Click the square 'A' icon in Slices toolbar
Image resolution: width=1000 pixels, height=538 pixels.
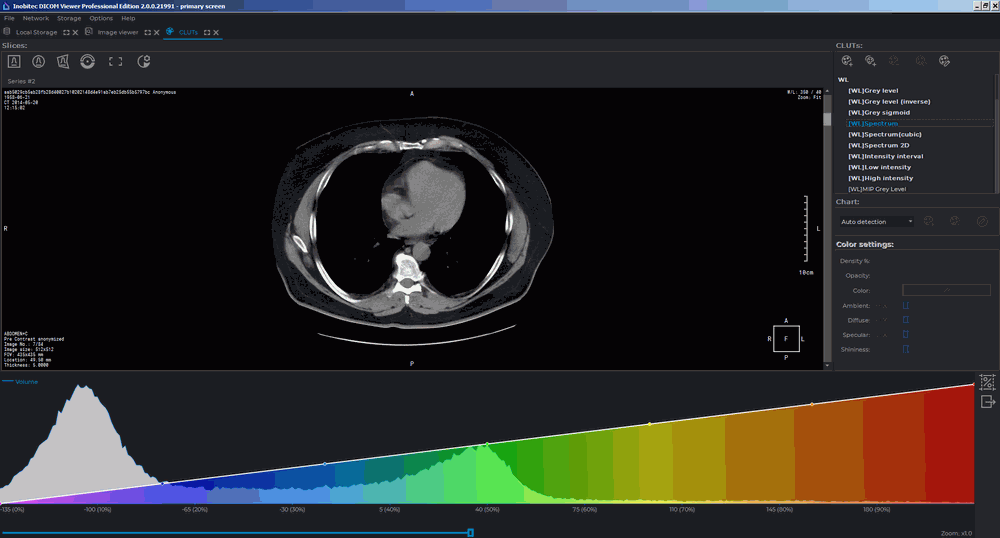pyautogui.click(x=15, y=62)
